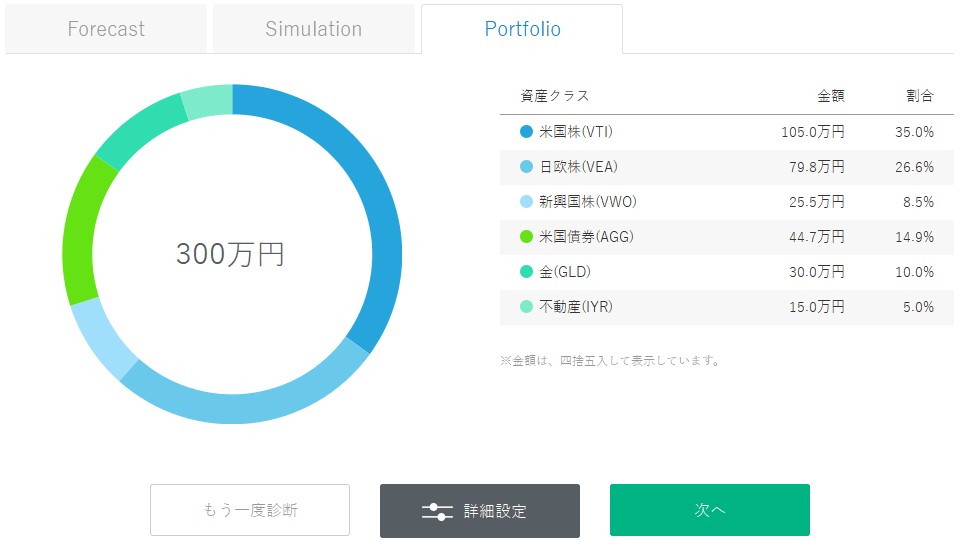Click the 35.0% ratio value
This screenshot has height=547, width=965.
[915, 132]
